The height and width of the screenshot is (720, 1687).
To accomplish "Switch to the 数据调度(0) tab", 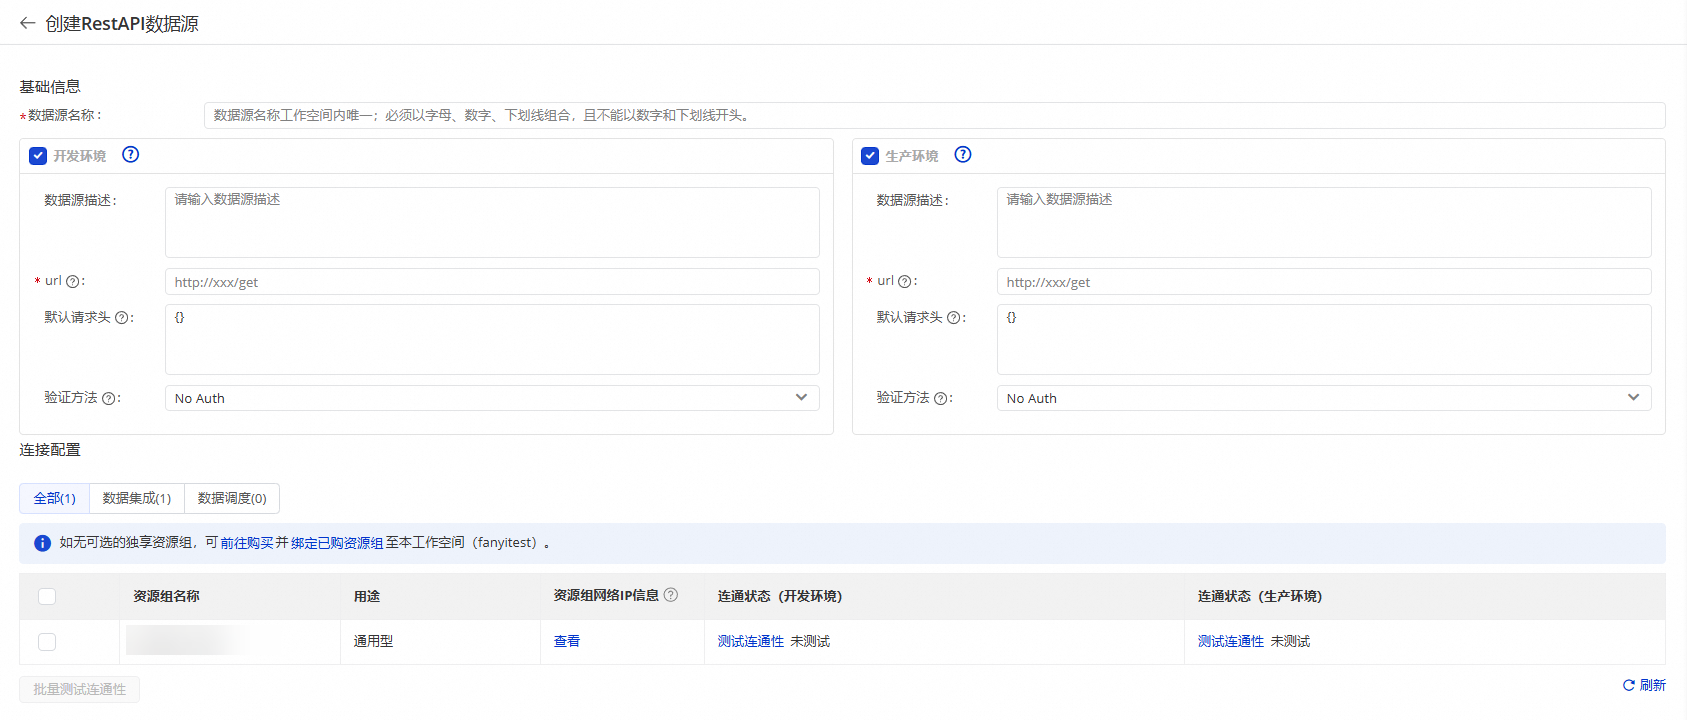I will click(x=232, y=498).
